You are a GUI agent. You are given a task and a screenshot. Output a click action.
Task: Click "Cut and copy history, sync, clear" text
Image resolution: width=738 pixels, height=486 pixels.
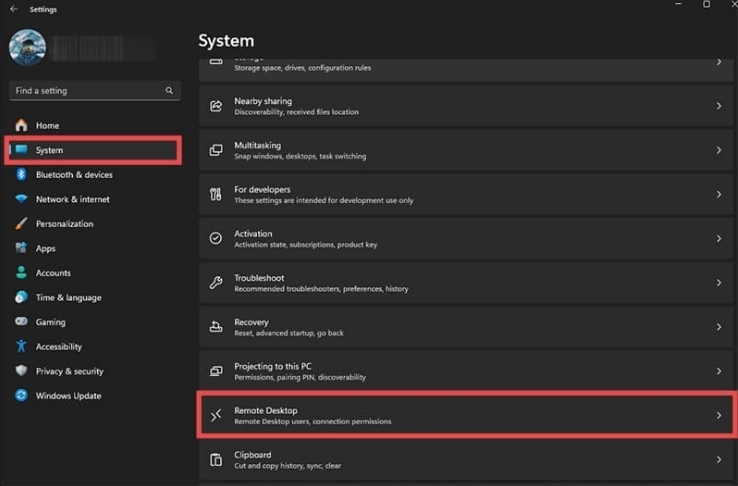(288, 466)
